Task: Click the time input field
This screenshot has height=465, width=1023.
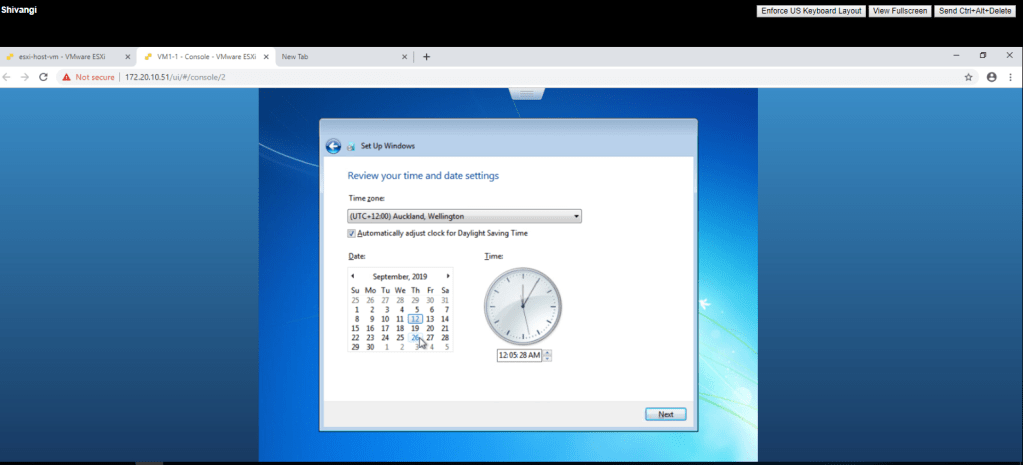Action: click(518, 355)
